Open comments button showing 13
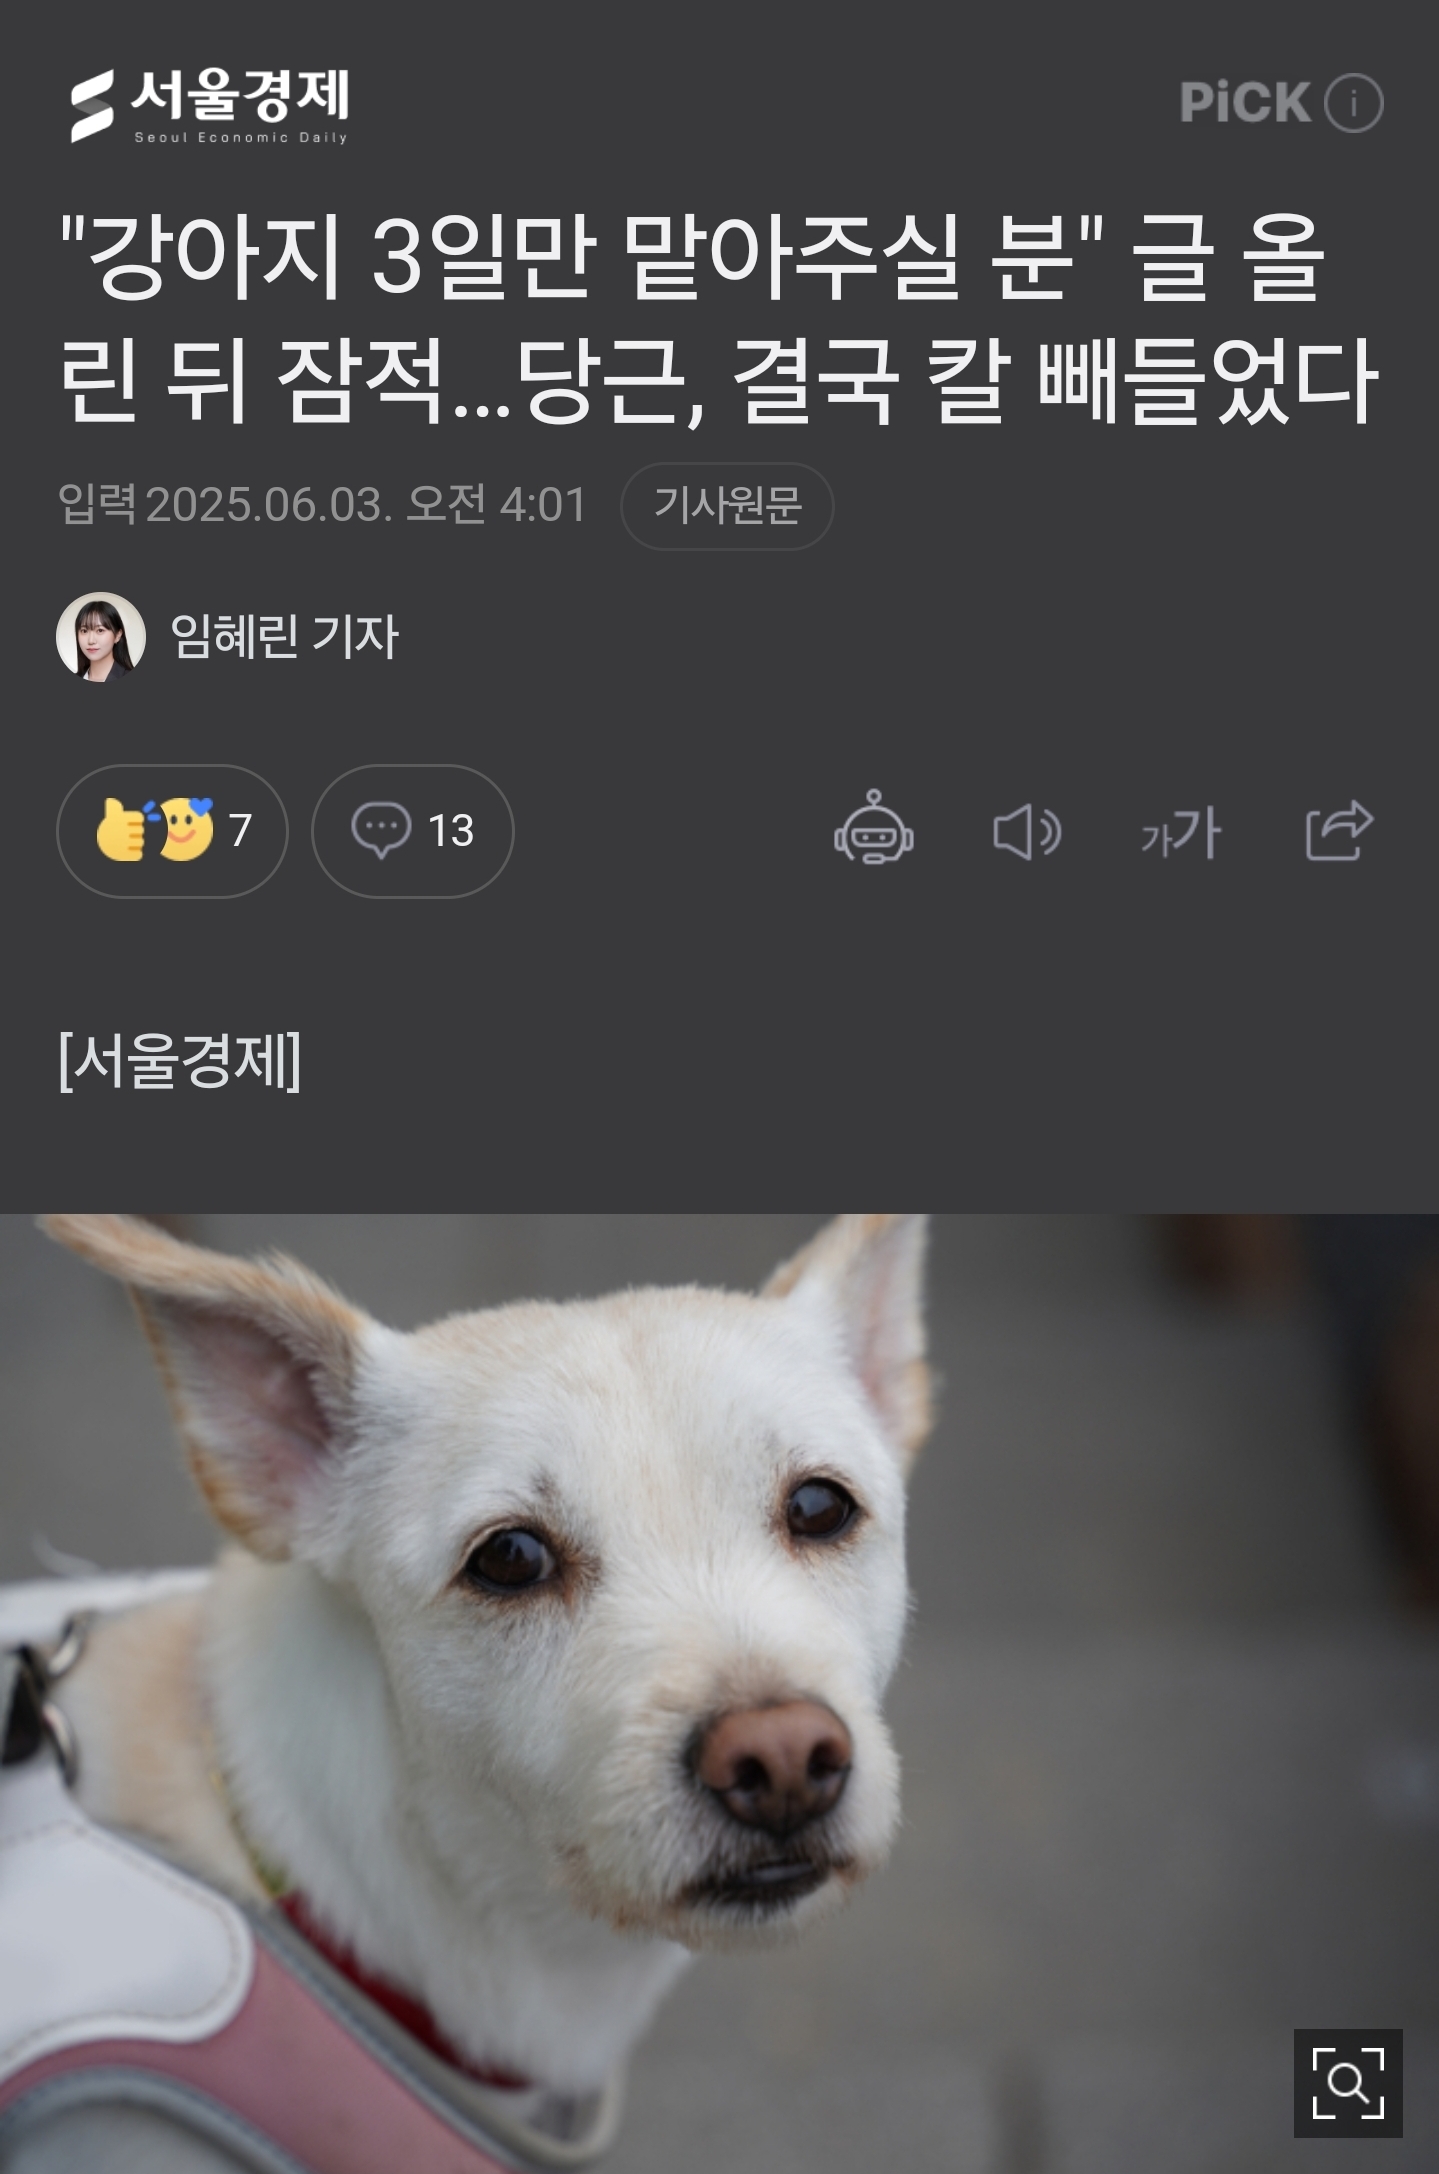Image resolution: width=1439 pixels, height=2174 pixels. 412,831
